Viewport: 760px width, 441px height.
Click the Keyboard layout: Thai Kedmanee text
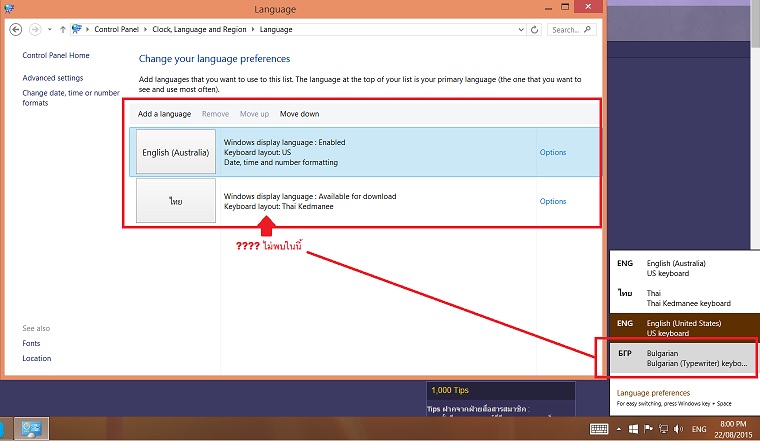click(279, 206)
